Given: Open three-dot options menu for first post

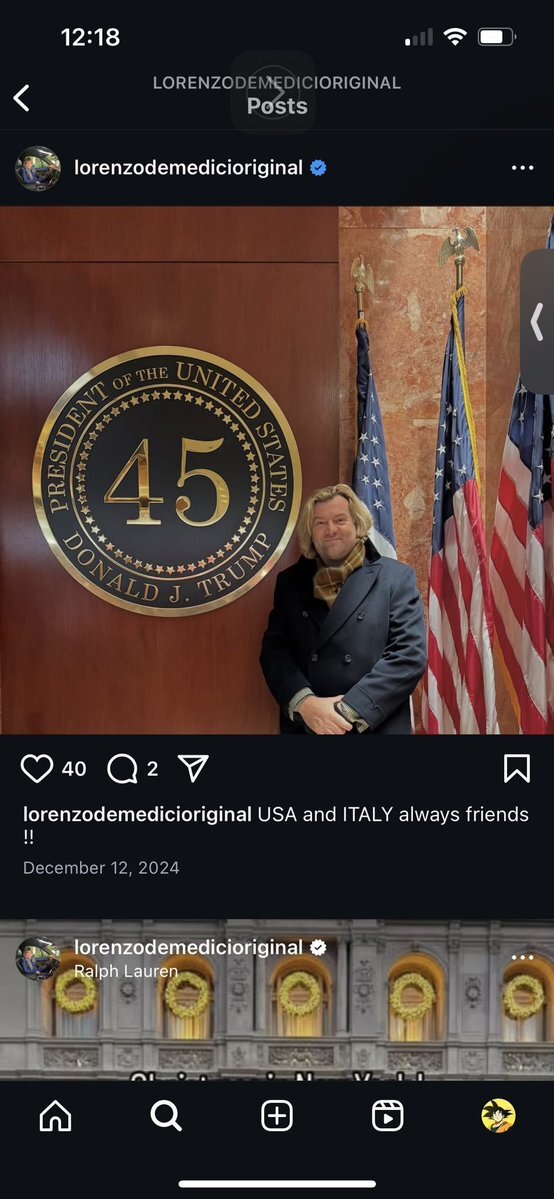Looking at the screenshot, I should point(523,168).
